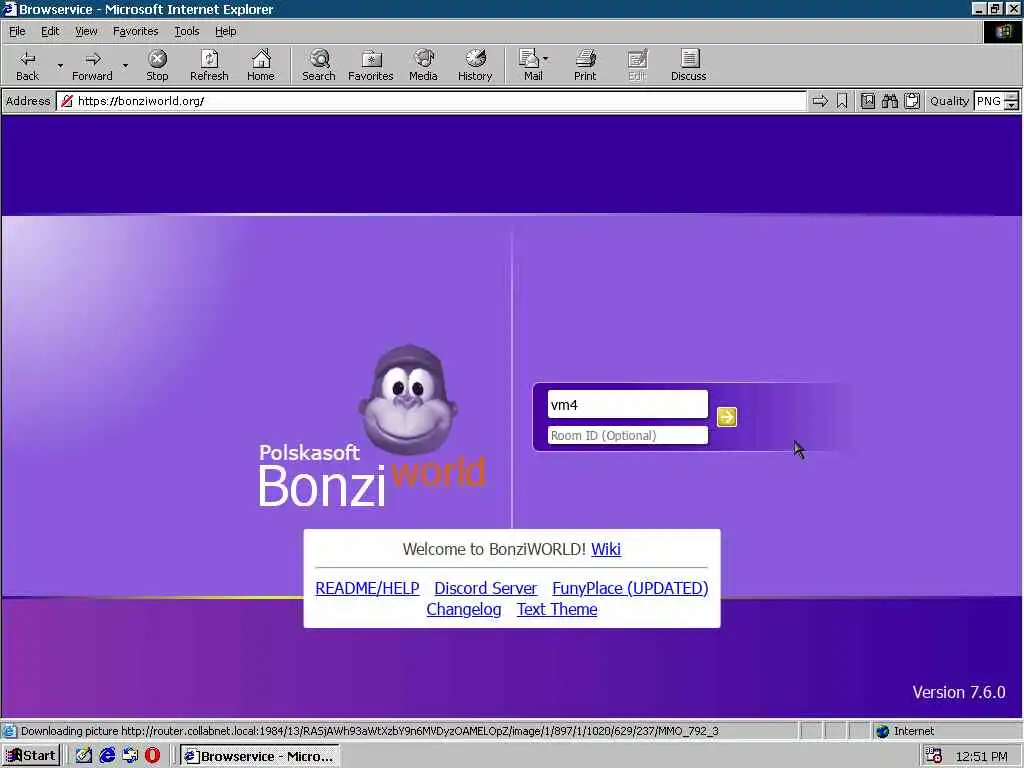
Task: Click the Back toolbar button
Action: pyautogui.click(x=27, y=65)
